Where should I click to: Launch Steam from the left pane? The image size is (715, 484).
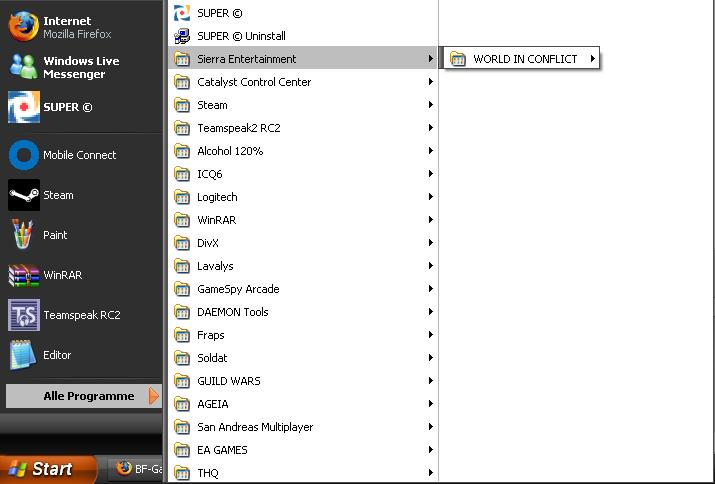pyautogui.click(x=24, y=195)
